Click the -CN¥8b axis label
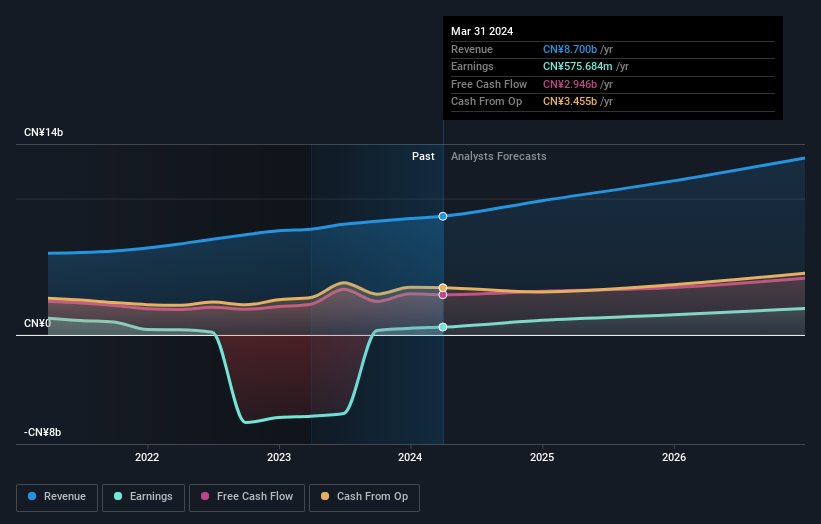Screen dimensions: 821x524 [x=42, y=432]
